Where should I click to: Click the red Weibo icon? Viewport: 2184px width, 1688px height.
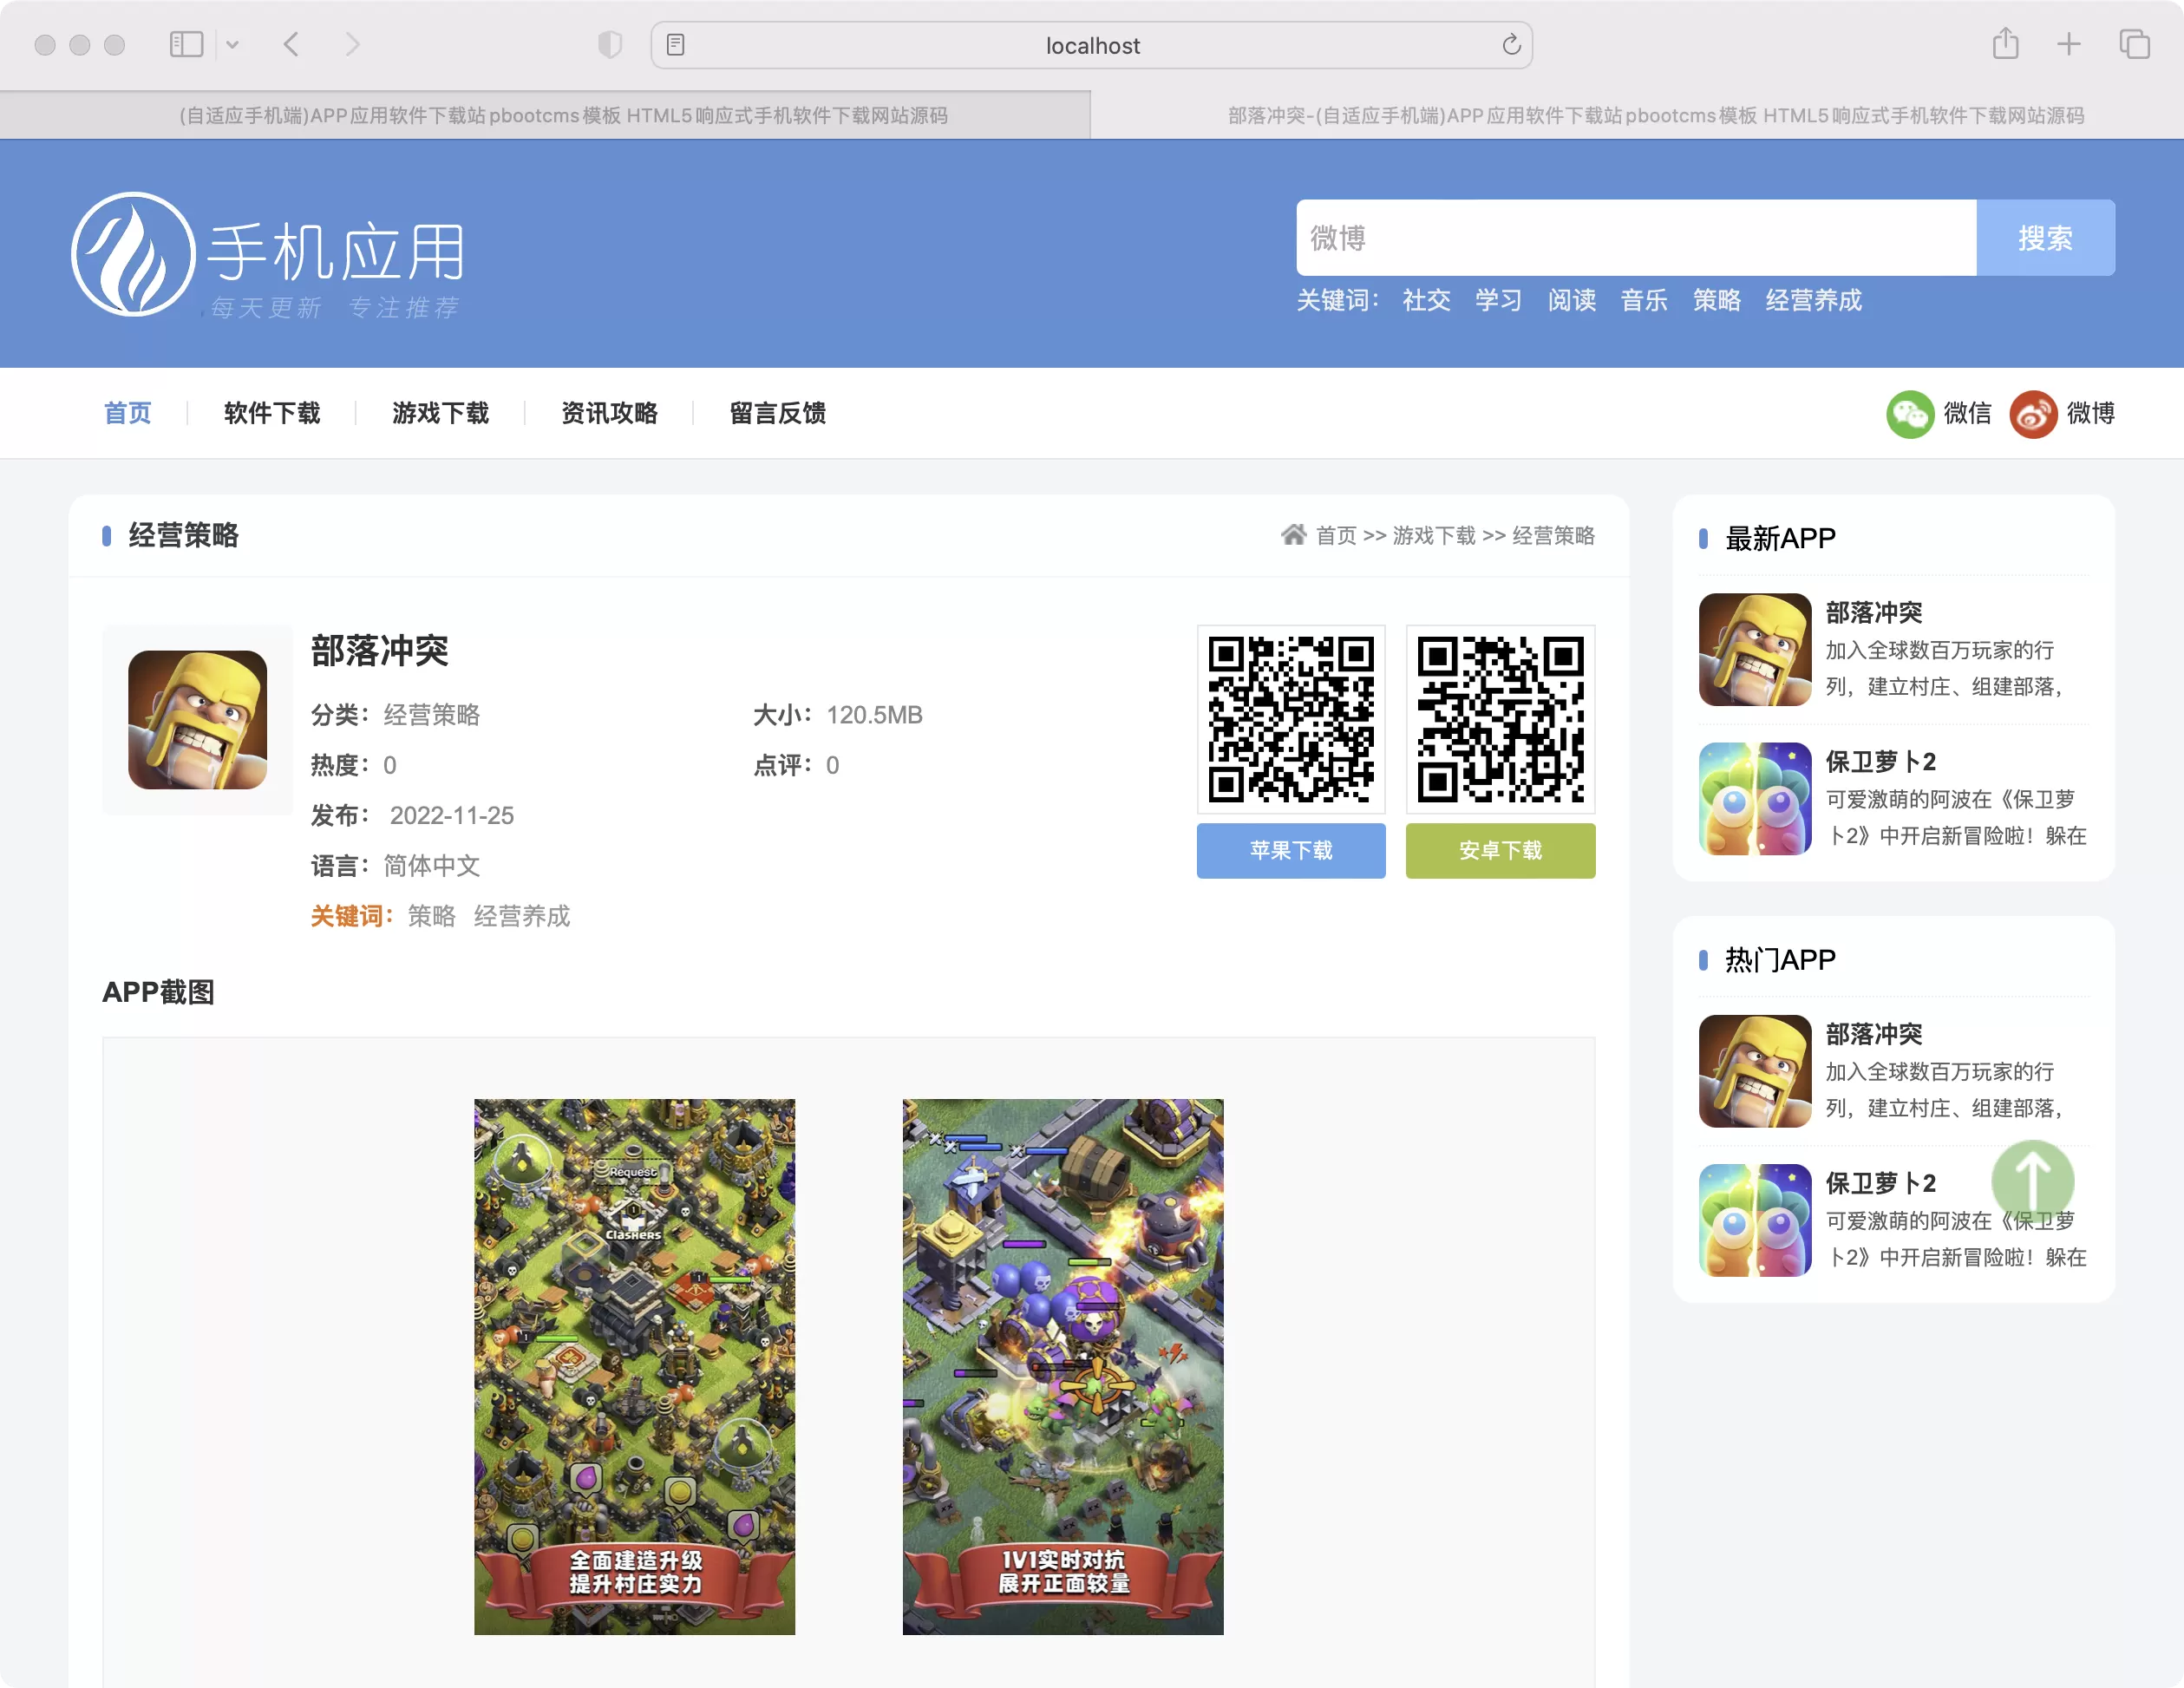point(2033,414)
